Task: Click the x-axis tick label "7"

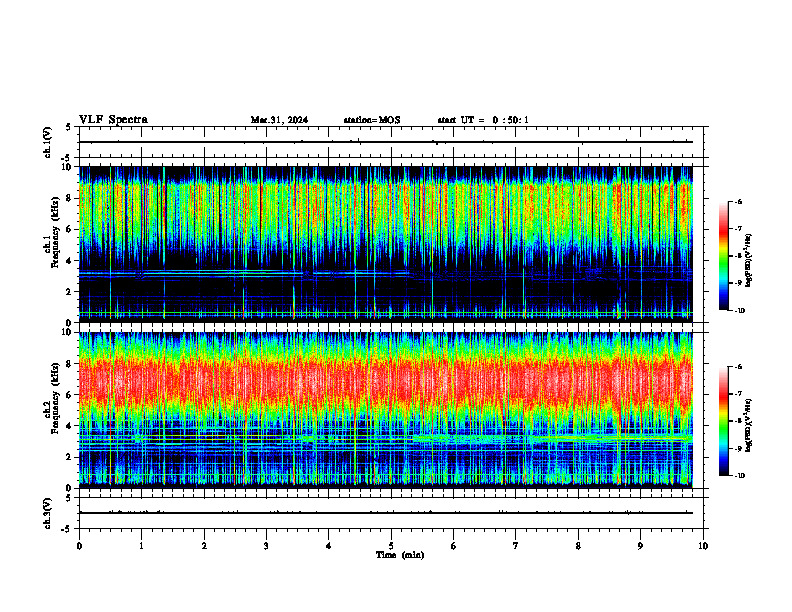Action: pos(516,546)
